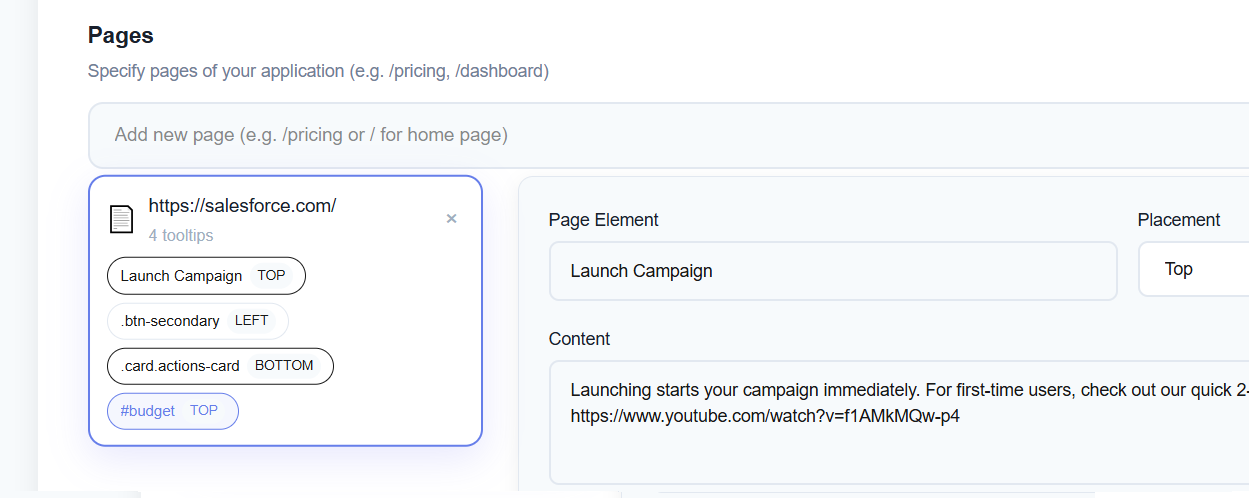Click the Page Element field label

(x=603, y=220)
